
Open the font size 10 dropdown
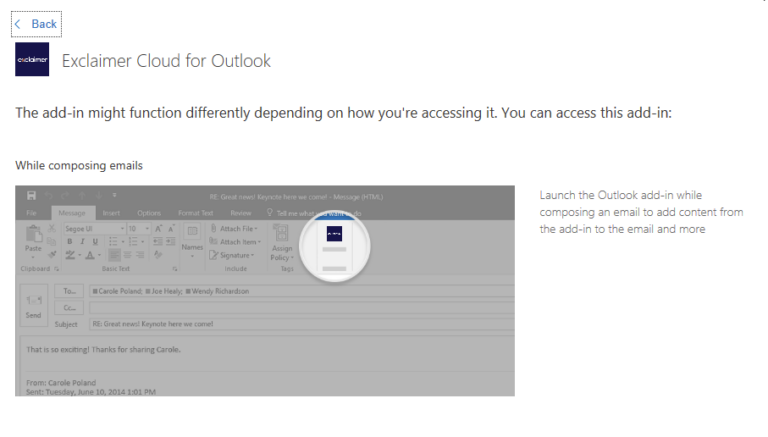point(139,229)
